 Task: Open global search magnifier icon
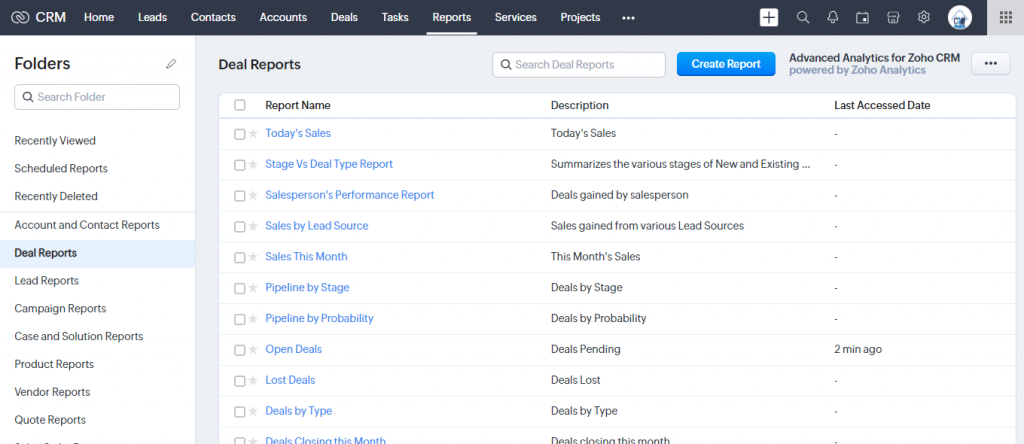point(803,18)
